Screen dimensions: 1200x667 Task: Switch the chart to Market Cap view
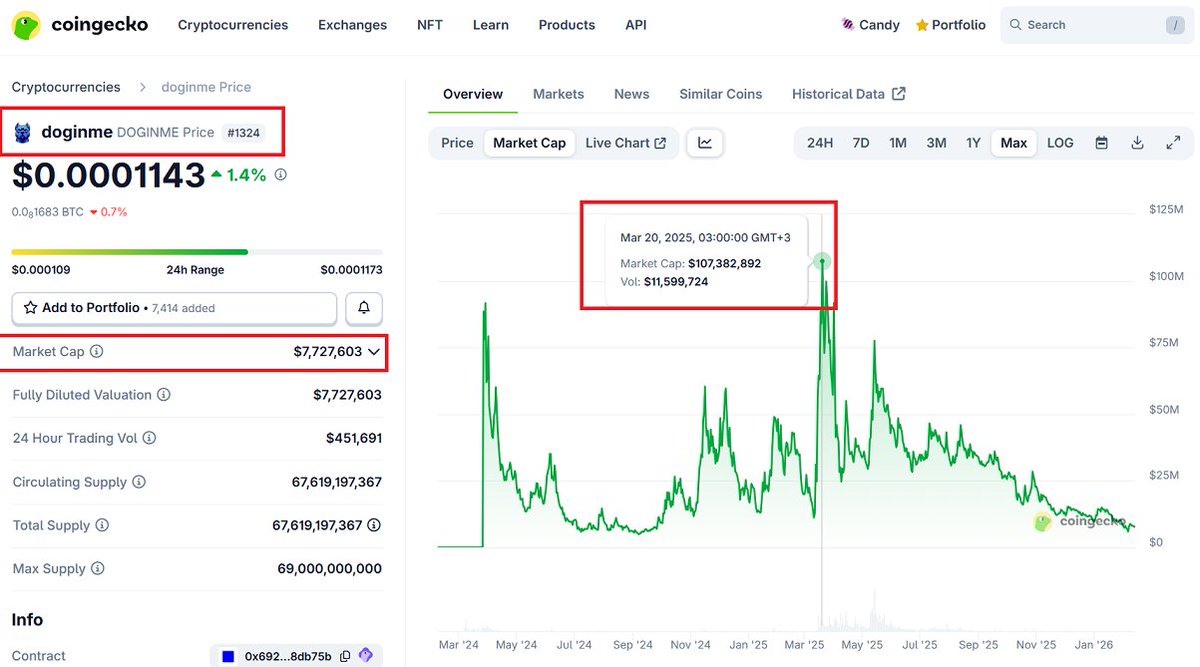pyautogui.click(x=529, y=143)
